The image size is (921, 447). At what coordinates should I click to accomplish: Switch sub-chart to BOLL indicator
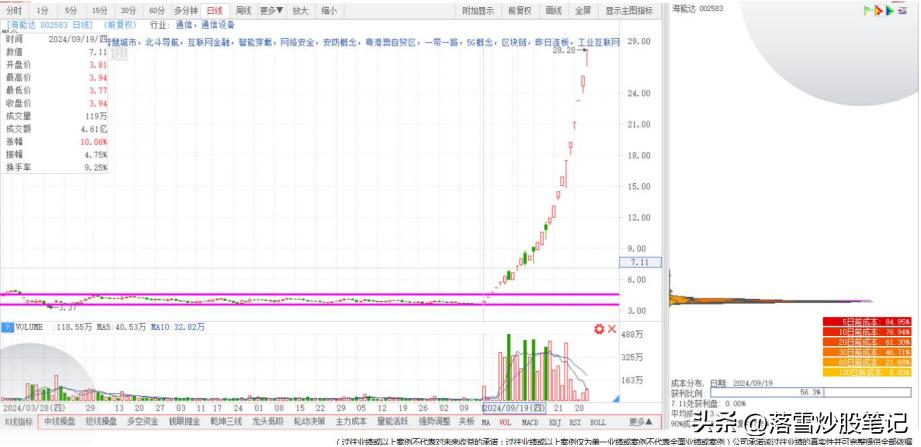598,422
